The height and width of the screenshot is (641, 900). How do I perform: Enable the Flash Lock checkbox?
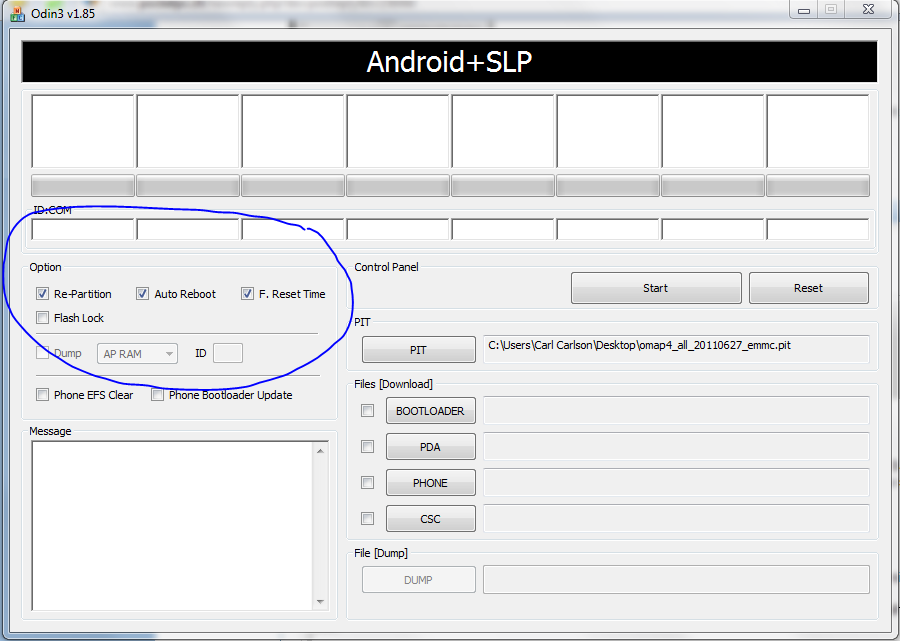[x=42, y=318]
